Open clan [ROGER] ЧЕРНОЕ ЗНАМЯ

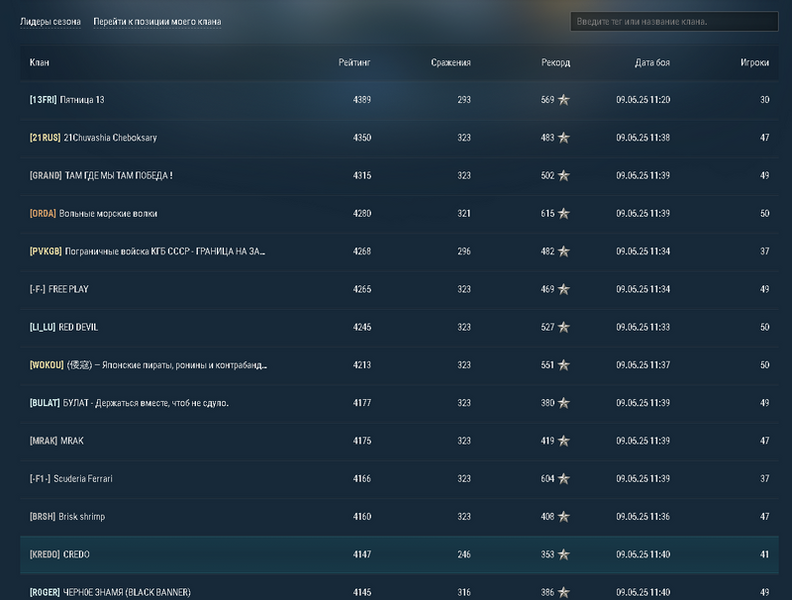click(x=110, y=592)
